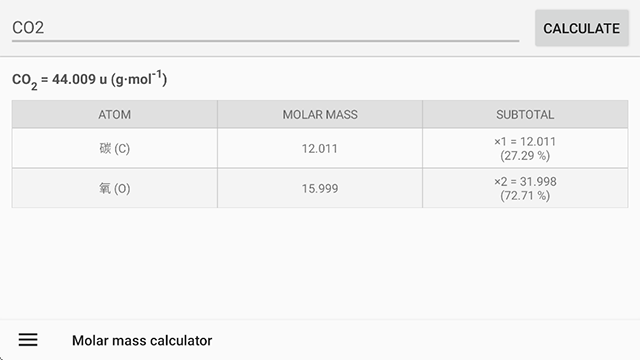This screenshot has width=640, height=360.
Task: Click the oxygen (O) atom cell
Action: (115, 188)
